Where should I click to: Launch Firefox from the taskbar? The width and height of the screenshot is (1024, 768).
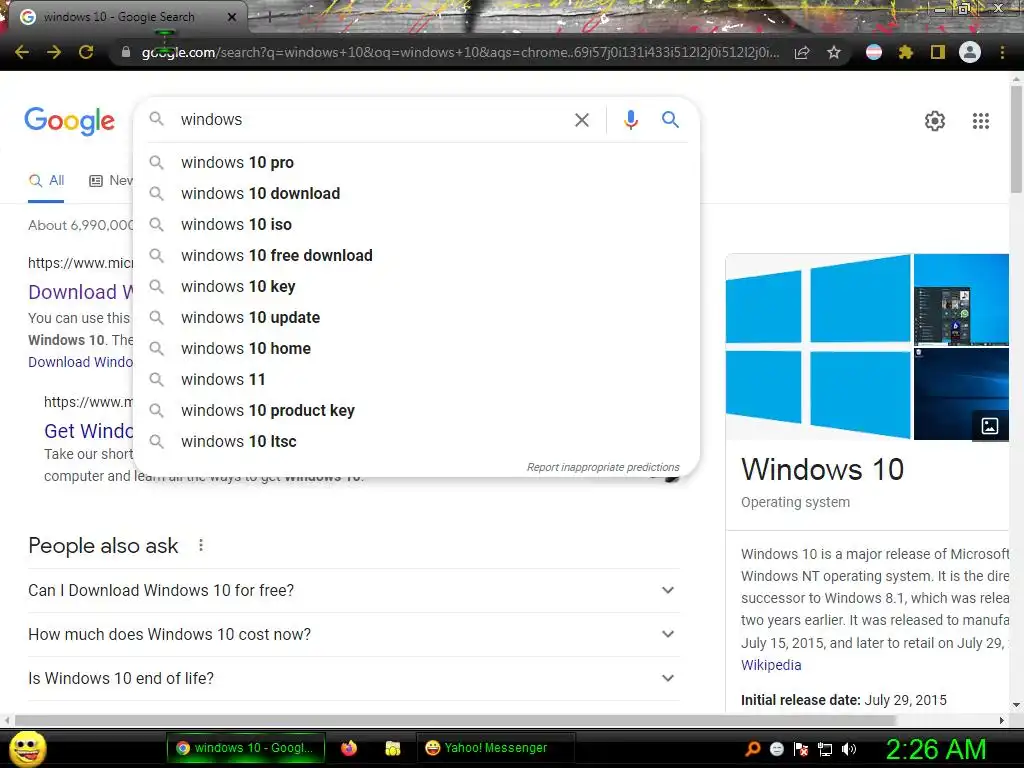pyautogui.click(x=349, y=748)
